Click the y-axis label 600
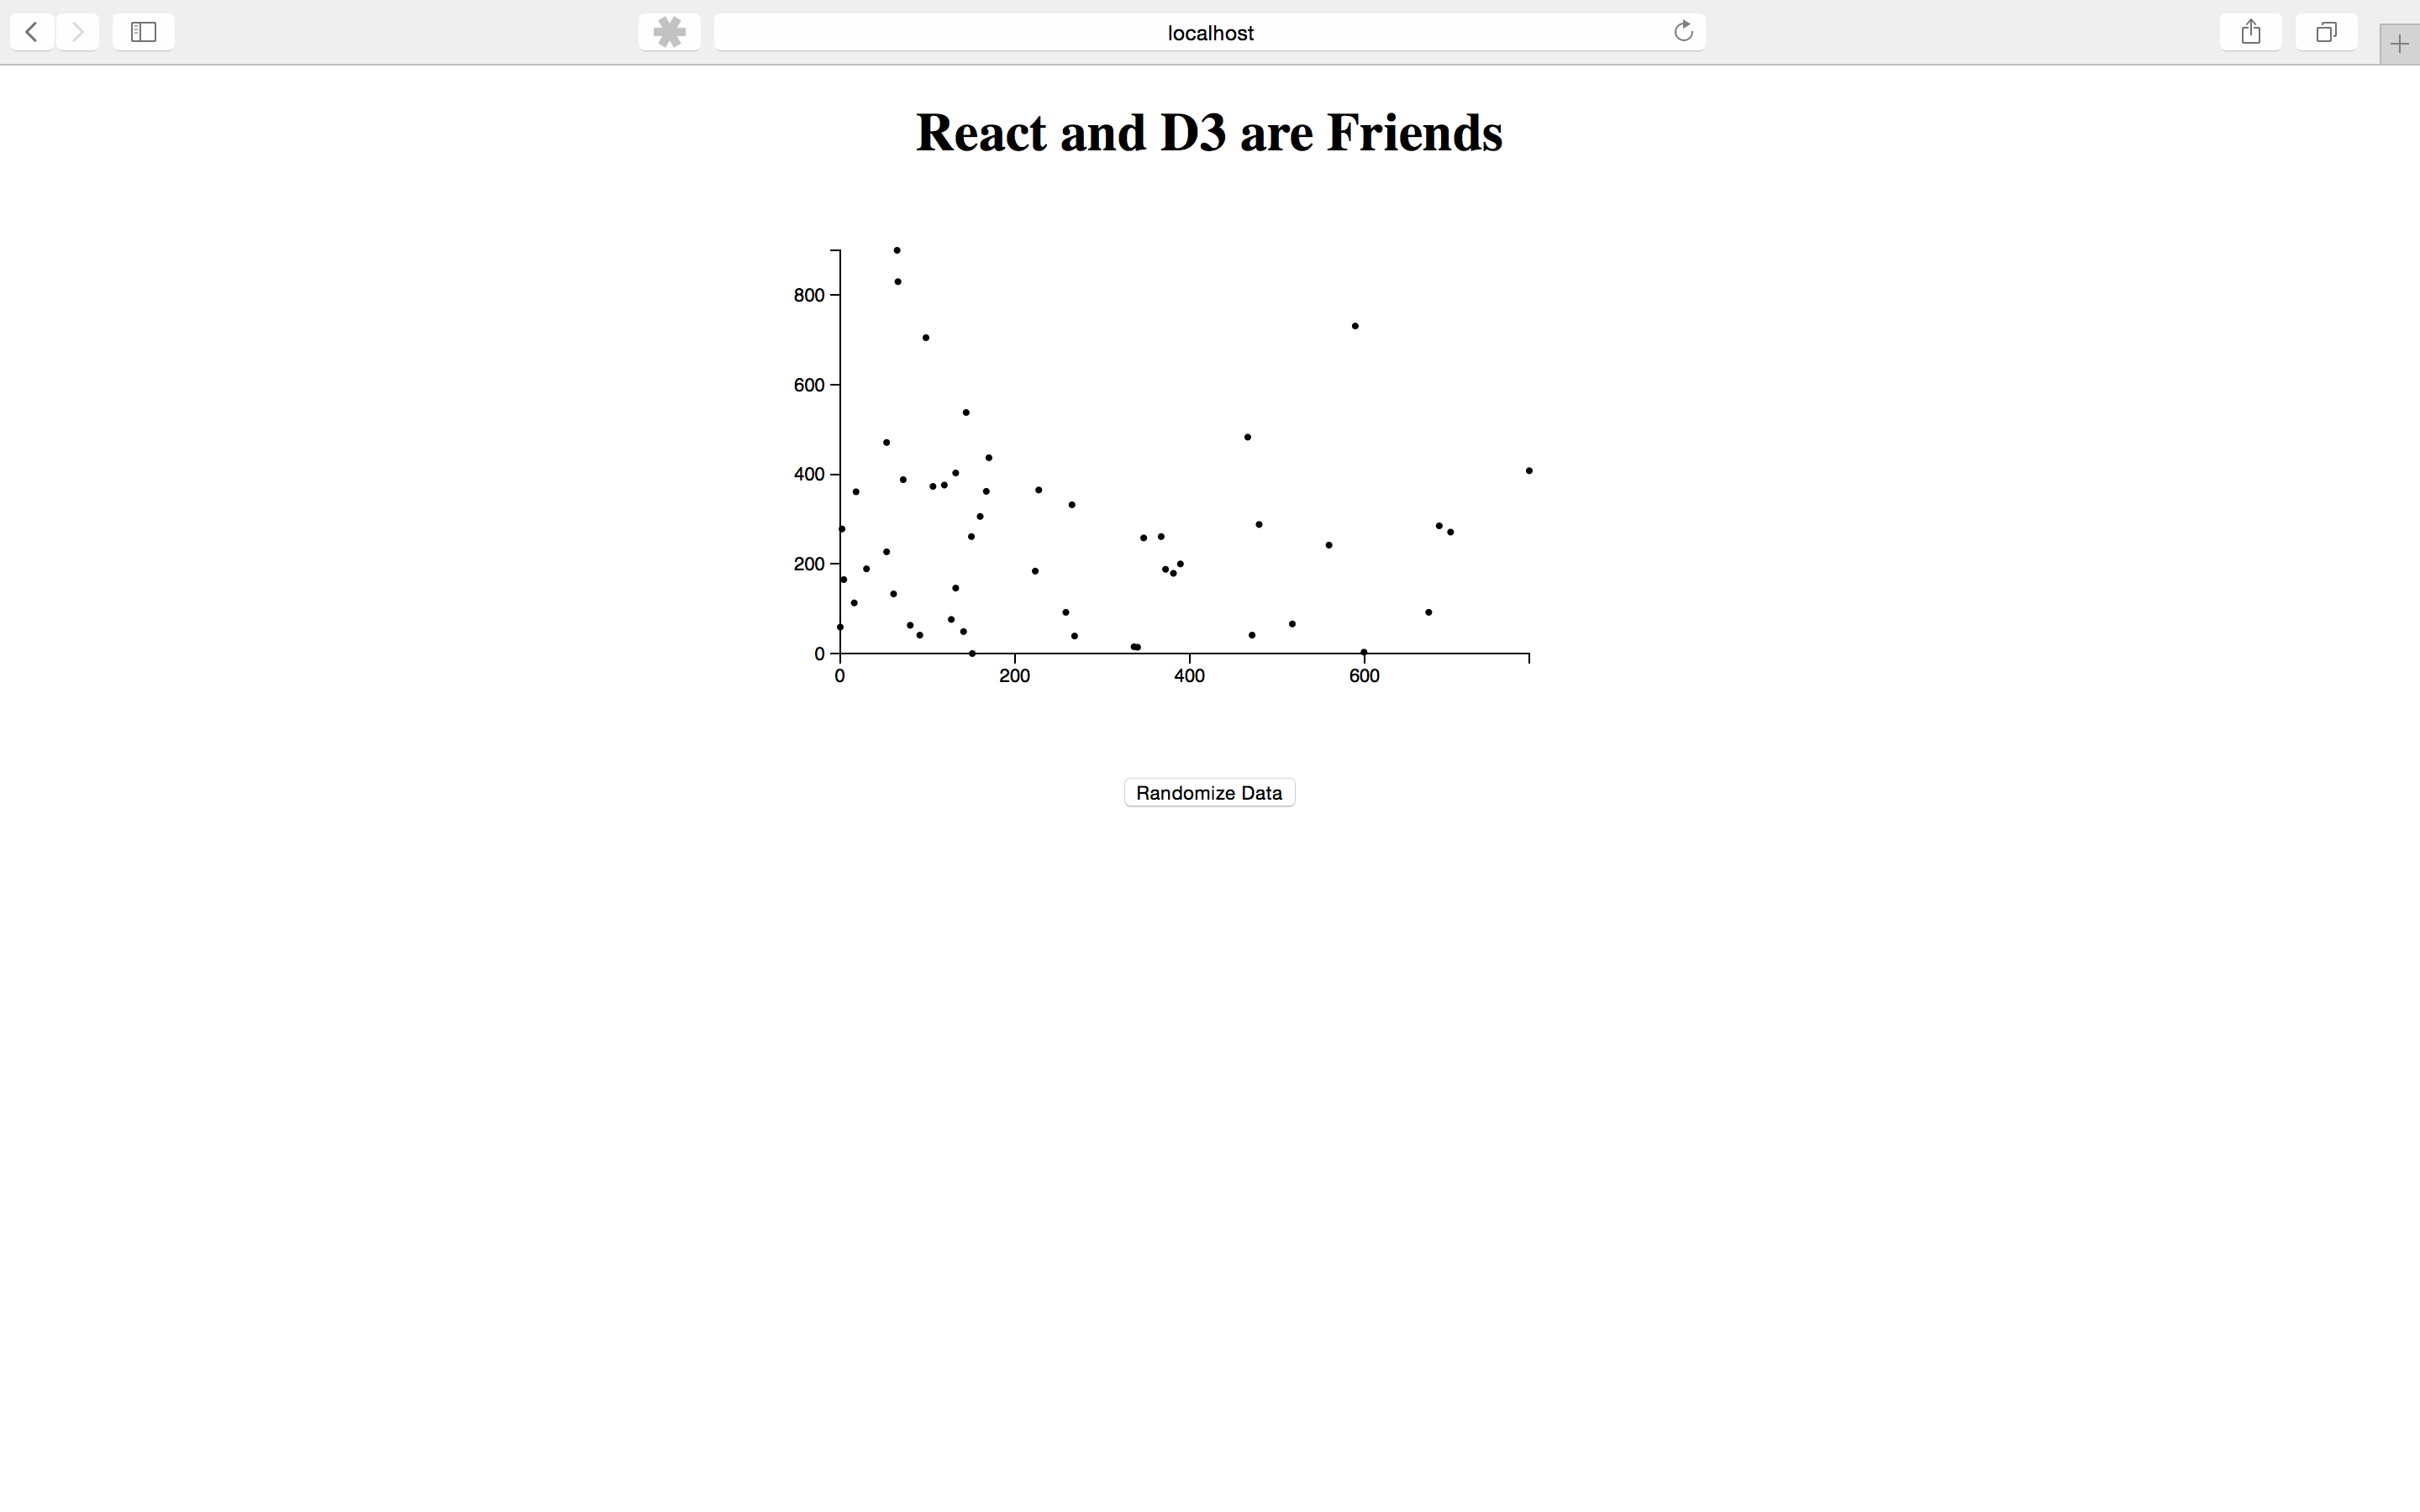 click(x=809, y=385)
